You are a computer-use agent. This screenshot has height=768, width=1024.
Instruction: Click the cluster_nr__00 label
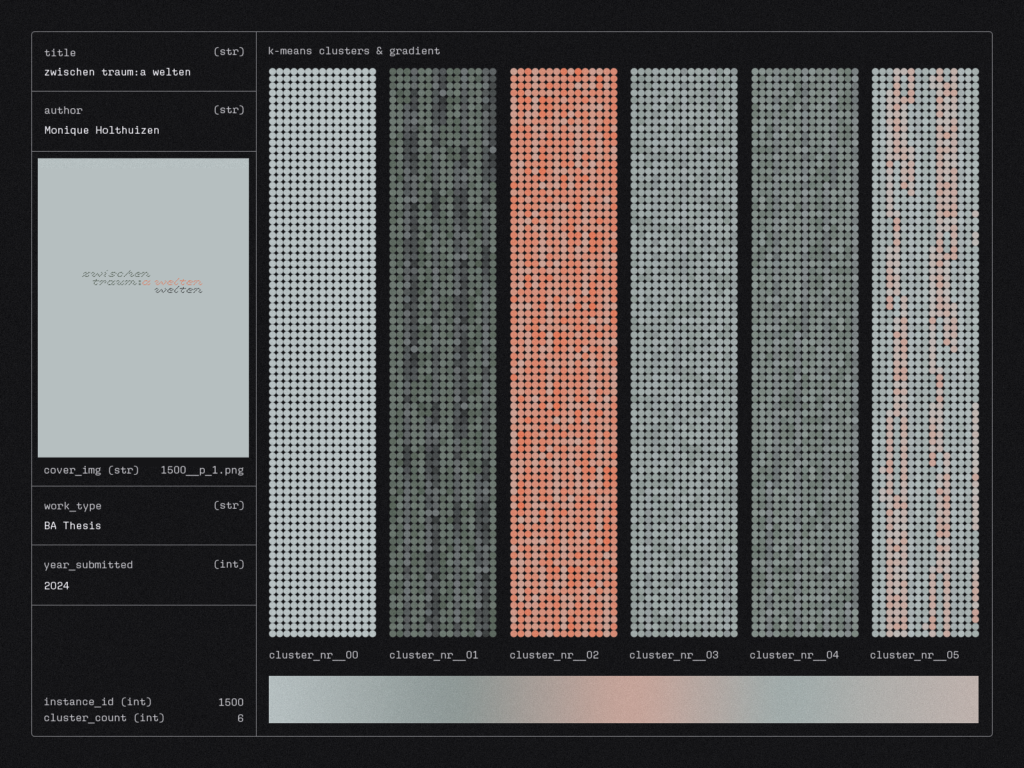tap(313, 655)
